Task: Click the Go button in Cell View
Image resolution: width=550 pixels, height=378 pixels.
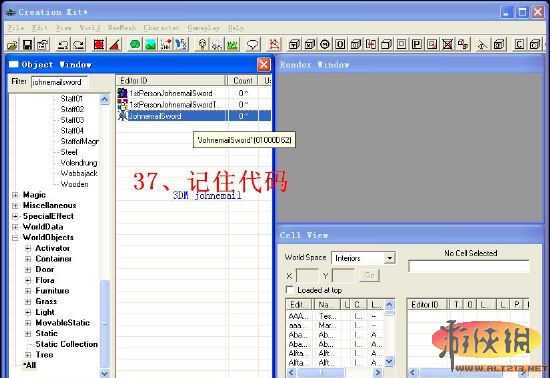Action: [x=369, y=275]
